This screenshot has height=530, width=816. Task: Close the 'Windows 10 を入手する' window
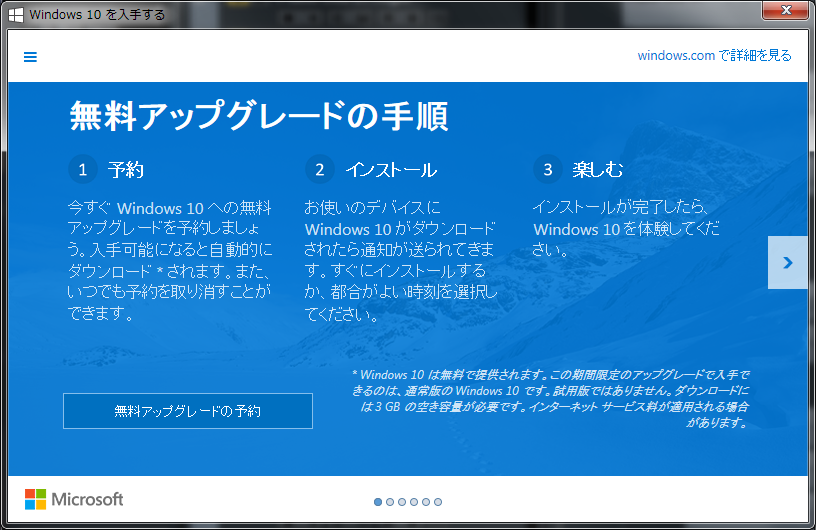785,10
